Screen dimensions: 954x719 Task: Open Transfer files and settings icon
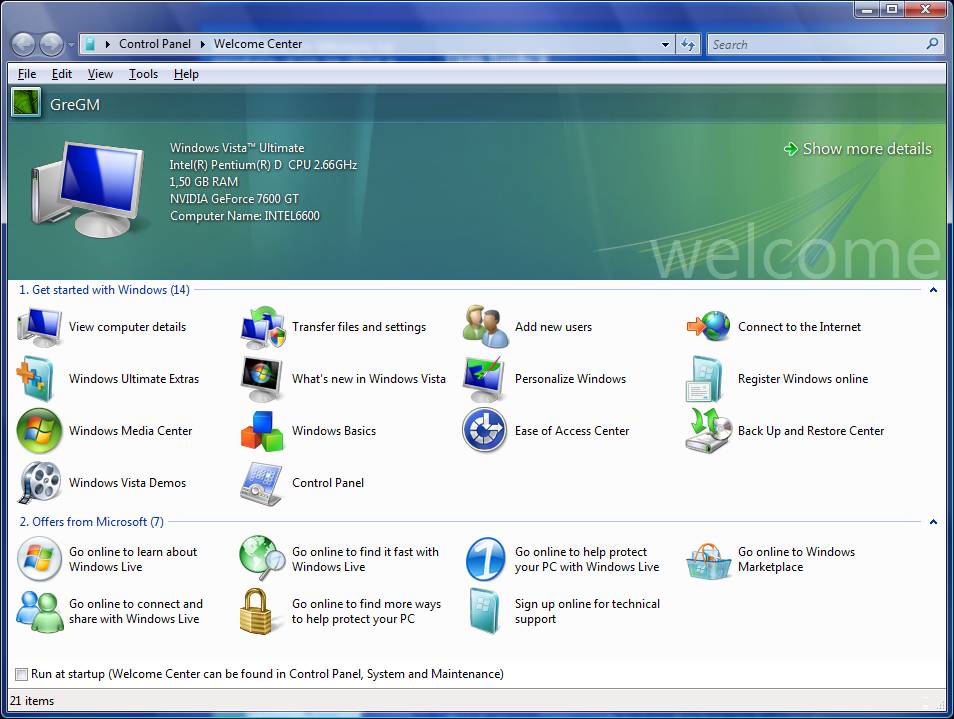[262, 327]
